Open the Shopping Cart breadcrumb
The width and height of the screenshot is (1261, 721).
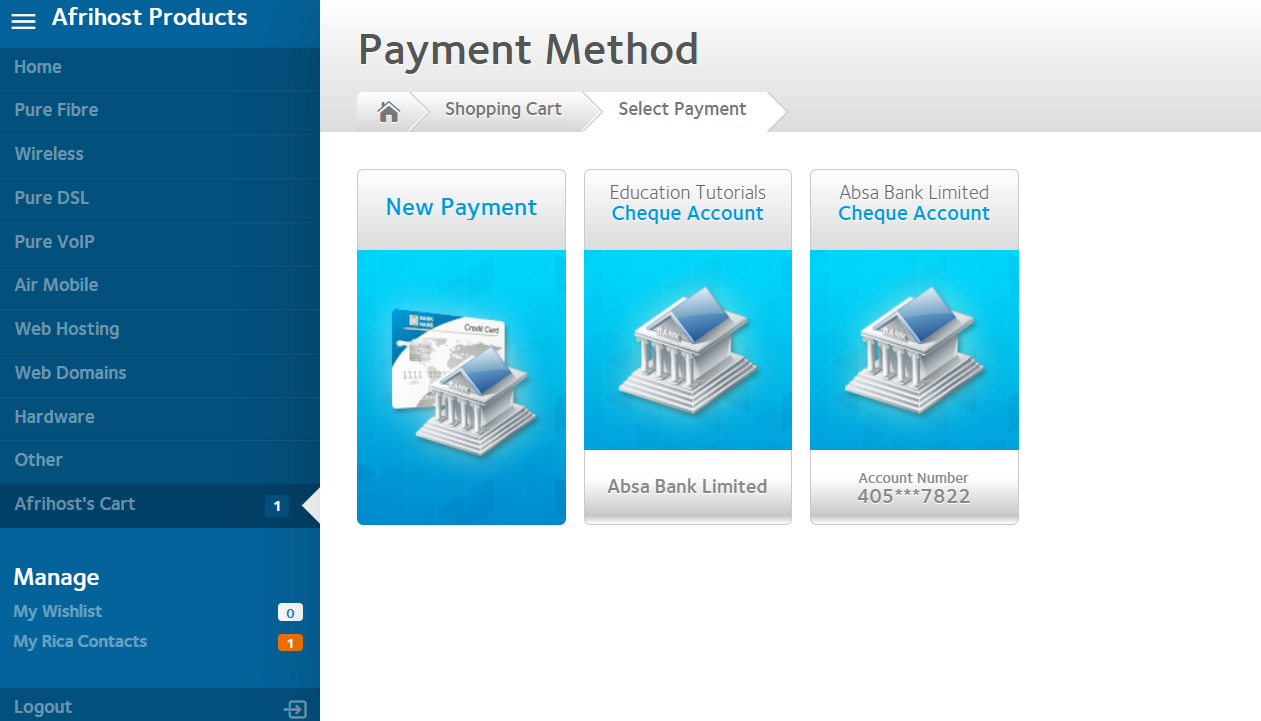(x=503, y=110)
